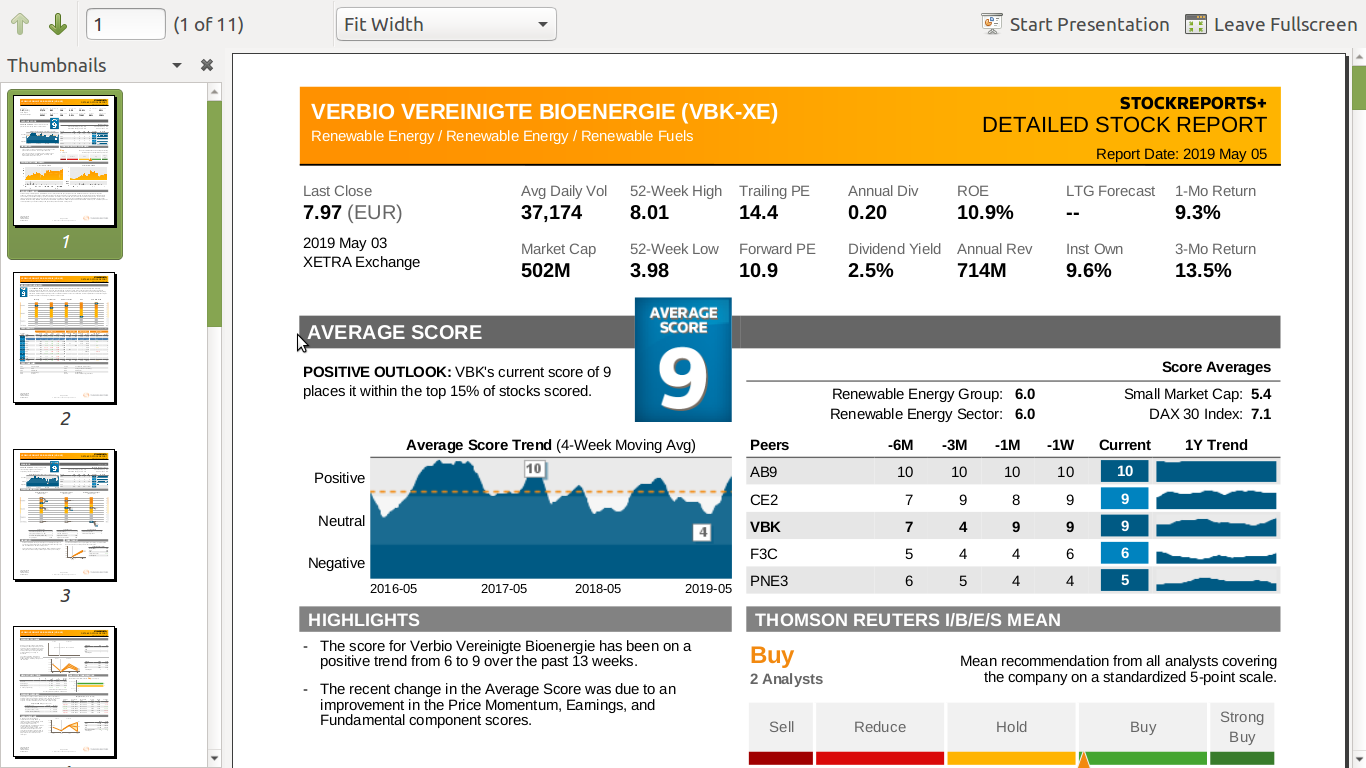Click the Strong Buy rating segment
Image resolution: width=1366 pixels, height=768 pixels.
(x=1242, y=733)
